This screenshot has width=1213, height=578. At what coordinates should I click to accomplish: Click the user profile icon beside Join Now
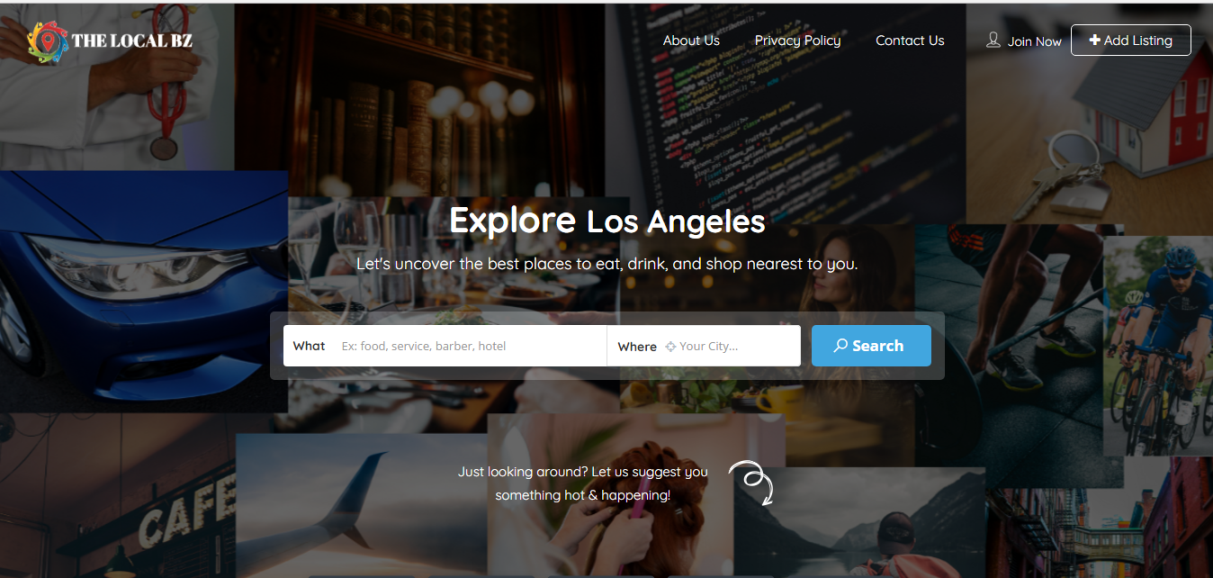point(993,40)
